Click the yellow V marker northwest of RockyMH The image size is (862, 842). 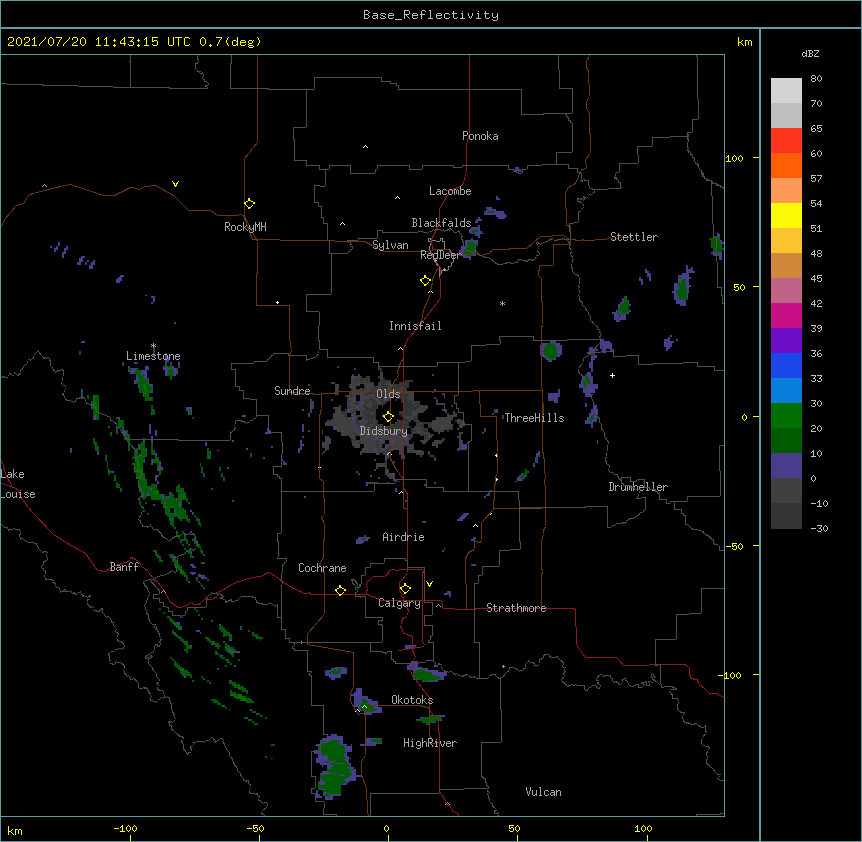(175, 184)
